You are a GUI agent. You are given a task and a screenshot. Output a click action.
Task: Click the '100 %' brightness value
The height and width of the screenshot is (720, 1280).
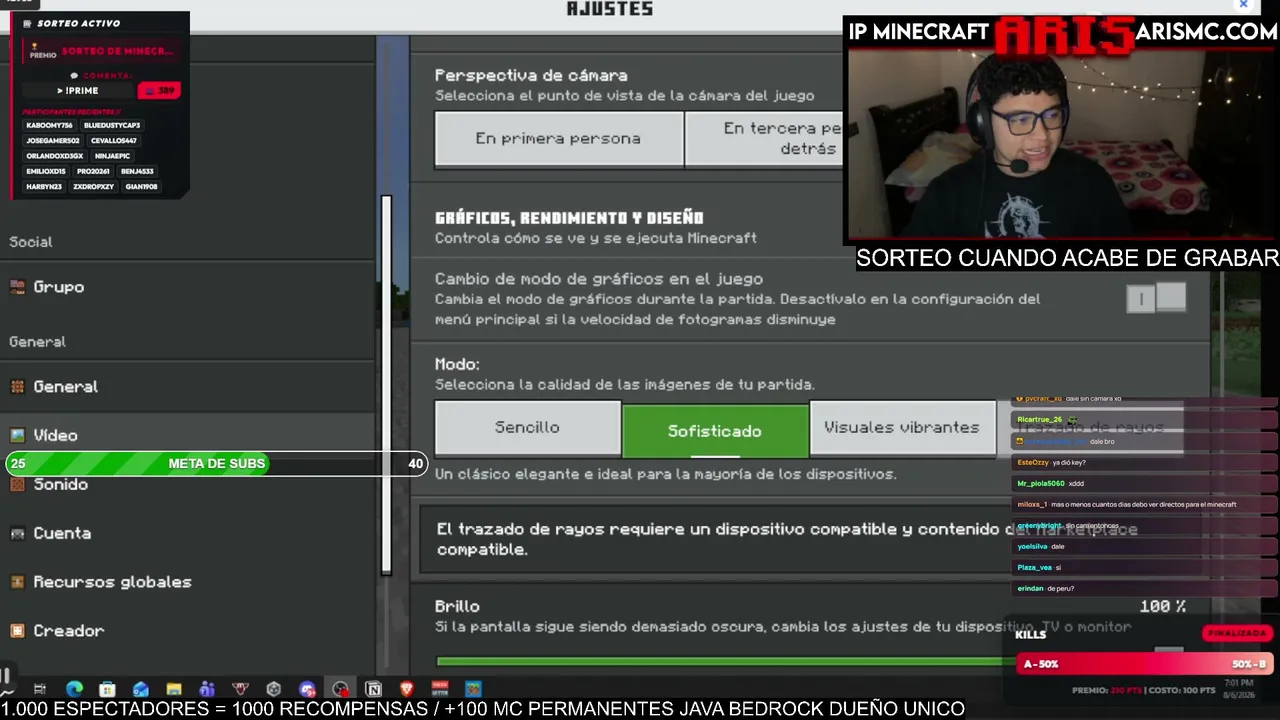coord(1163,607)
